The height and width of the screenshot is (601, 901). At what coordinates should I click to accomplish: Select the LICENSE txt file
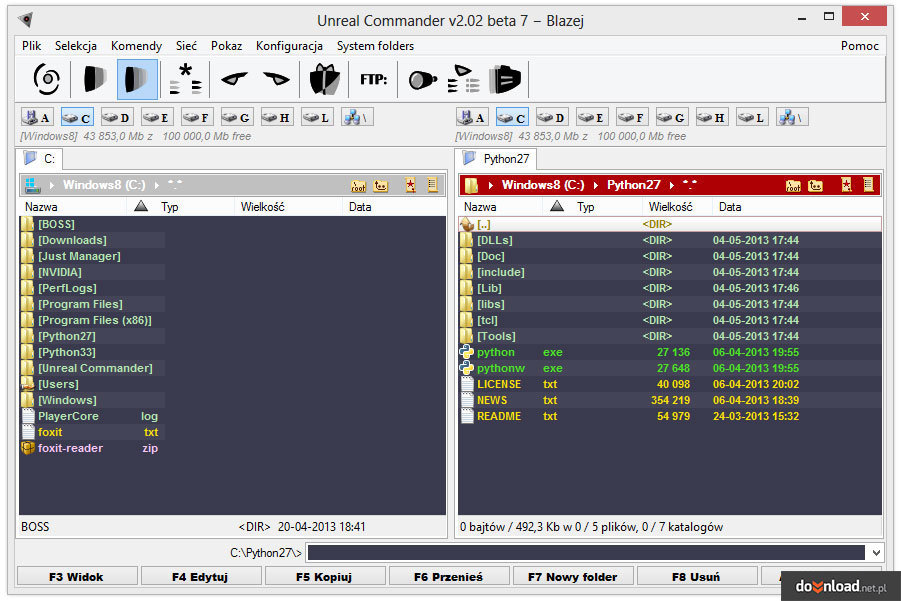(x=670, y=384)
